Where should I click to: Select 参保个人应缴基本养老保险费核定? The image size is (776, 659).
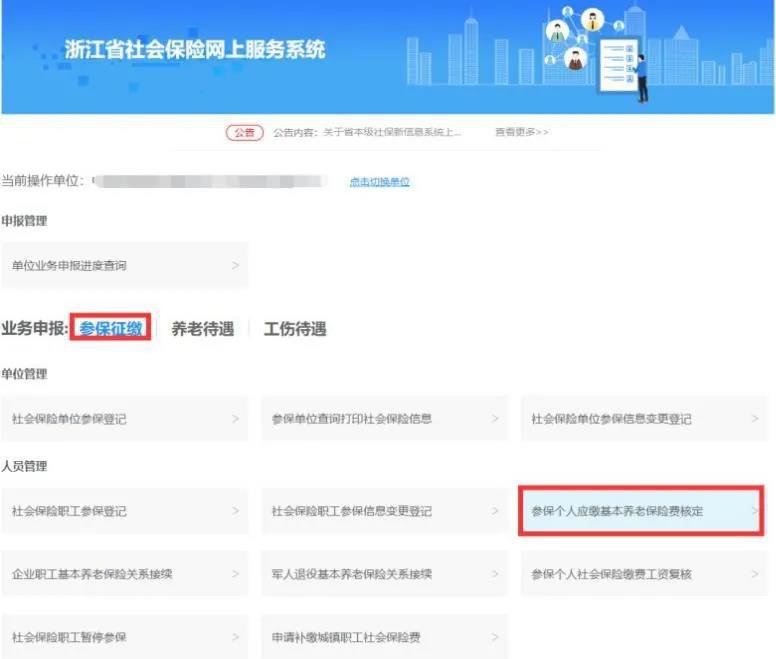[x=644, y=511]
